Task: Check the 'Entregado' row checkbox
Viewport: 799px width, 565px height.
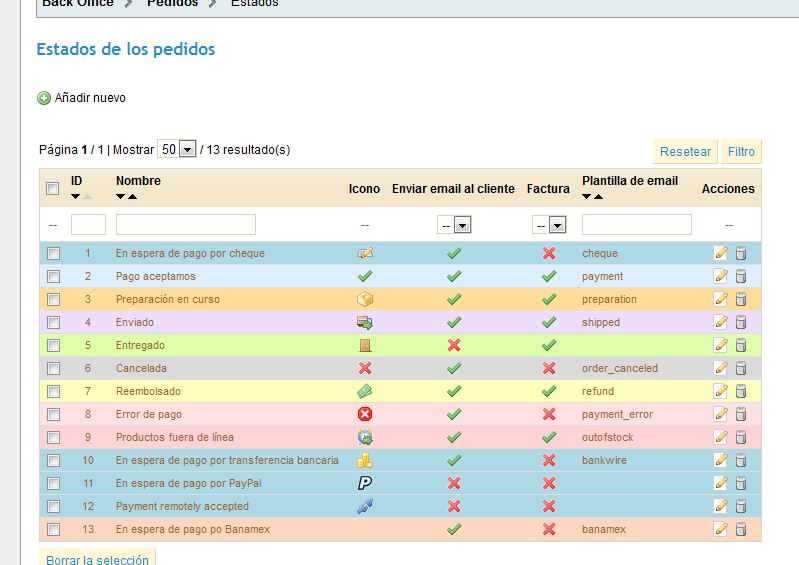Action: coord(54,345)
